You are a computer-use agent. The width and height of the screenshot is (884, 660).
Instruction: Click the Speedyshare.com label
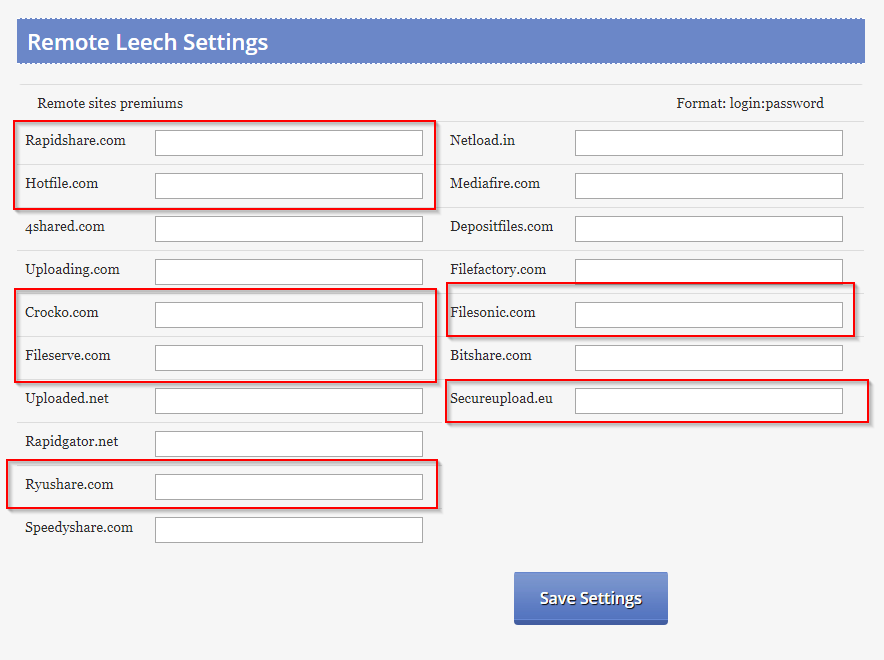[79, 528]
